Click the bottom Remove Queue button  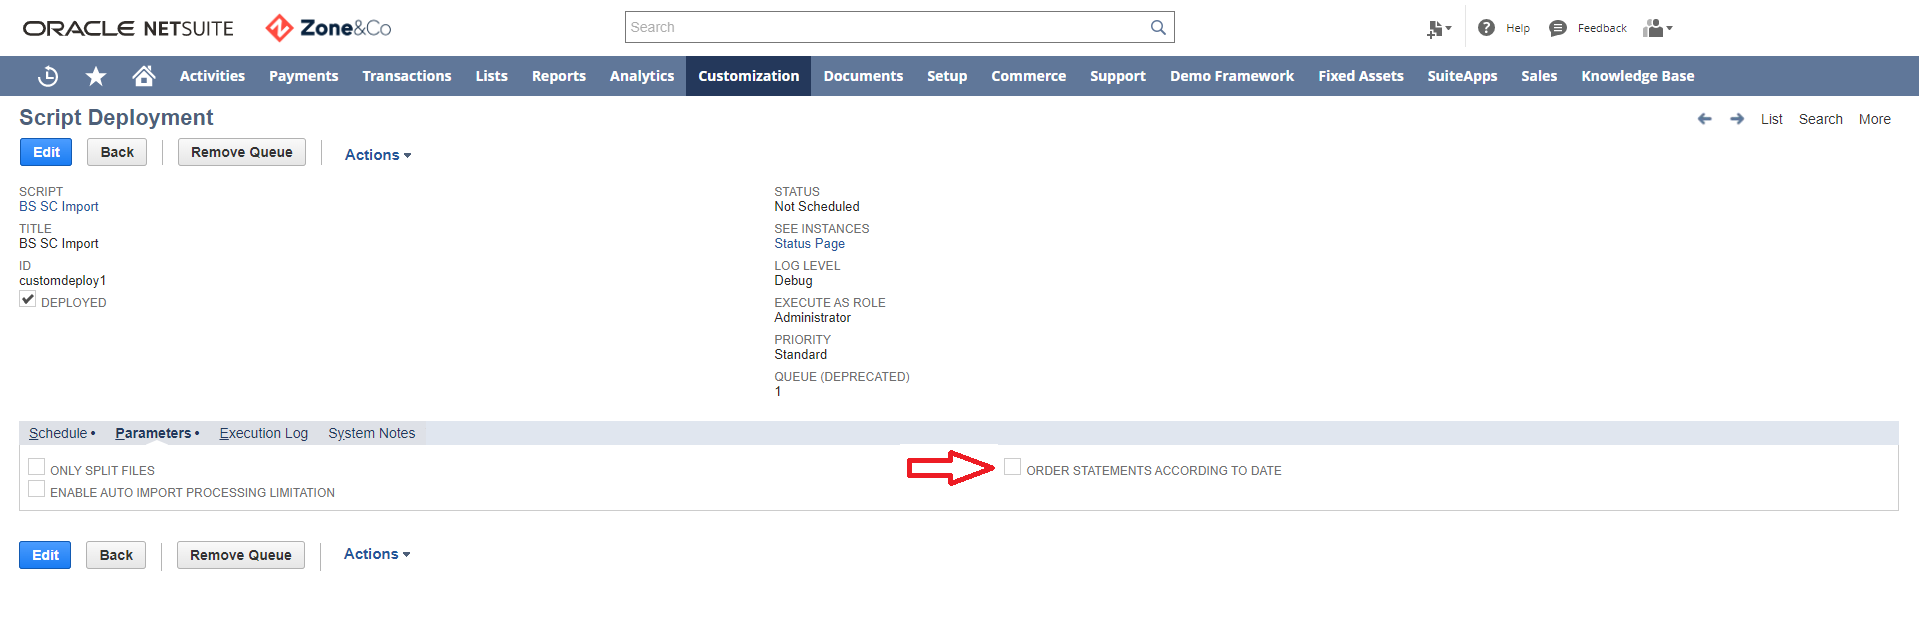241,555
